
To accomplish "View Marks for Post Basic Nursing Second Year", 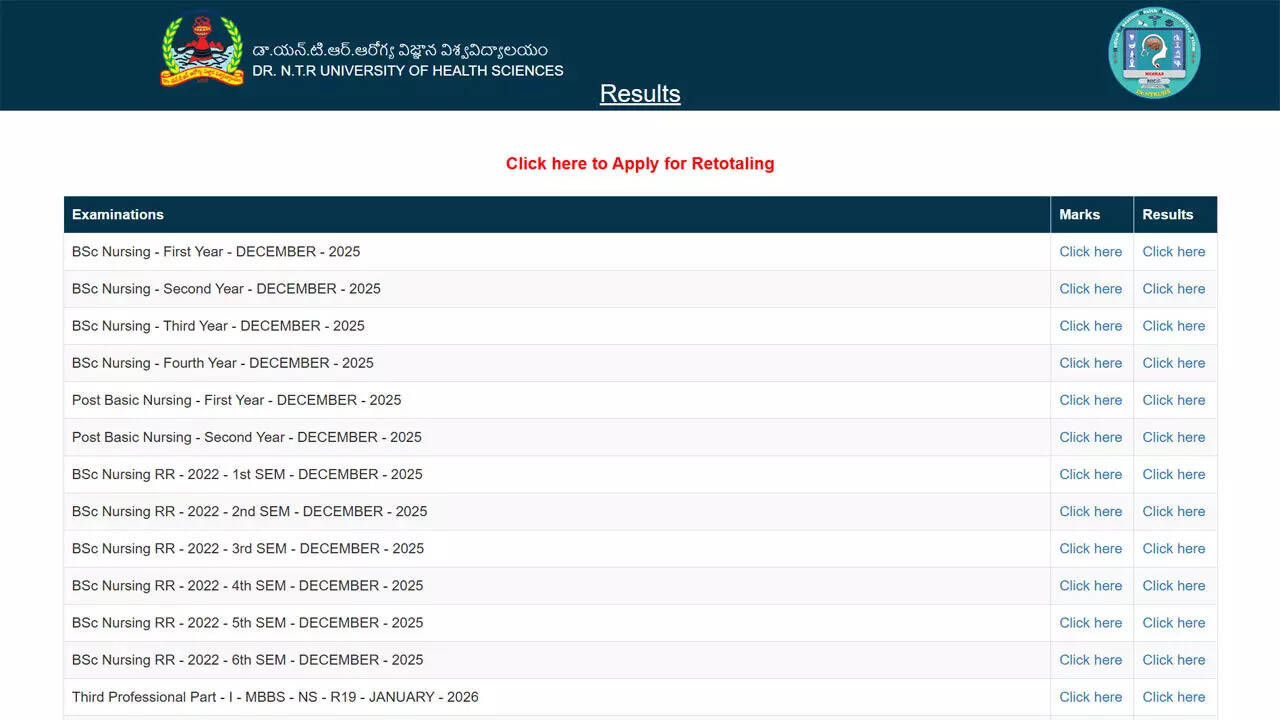I will [1090, 437].
